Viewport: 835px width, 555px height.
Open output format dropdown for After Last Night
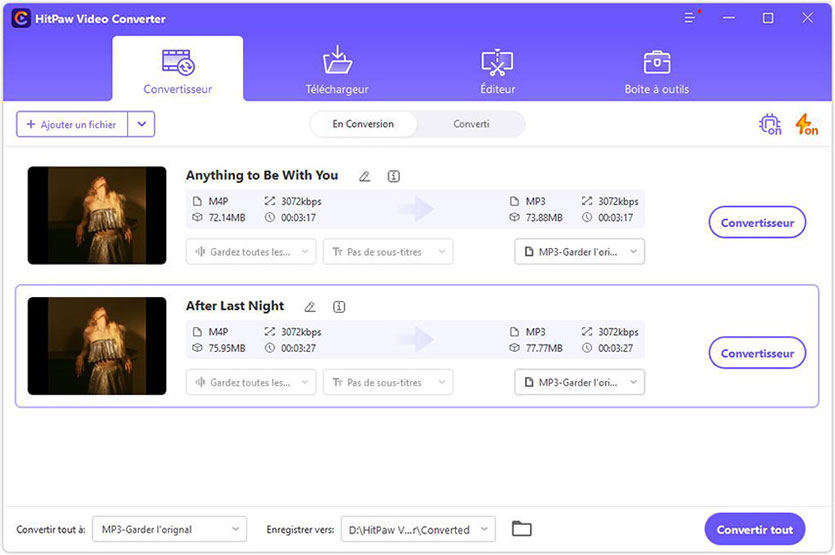click(x=579, y=382)
